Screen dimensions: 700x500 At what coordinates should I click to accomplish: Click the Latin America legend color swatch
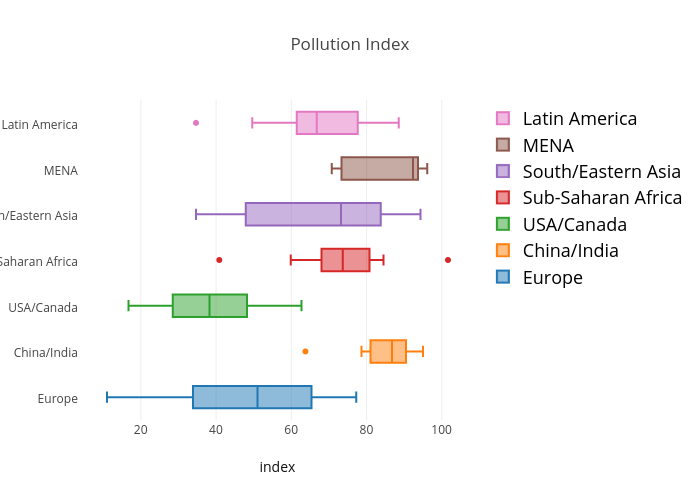point(503,119)
